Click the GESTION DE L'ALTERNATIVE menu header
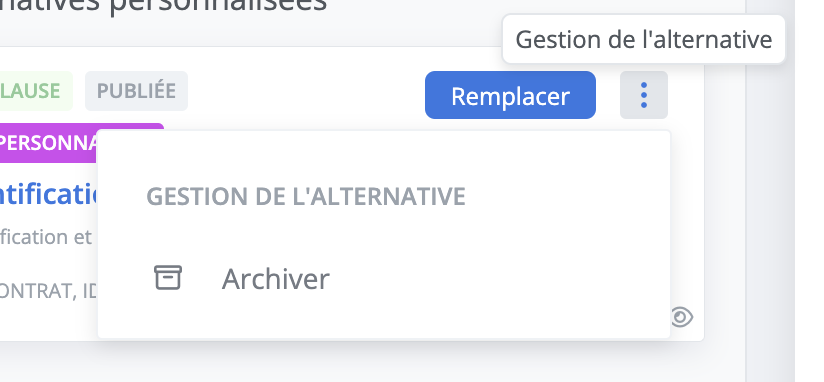Image resolution: width=824 pixels, height=382 pixels. pyautogui.click(x=306, y=197)
